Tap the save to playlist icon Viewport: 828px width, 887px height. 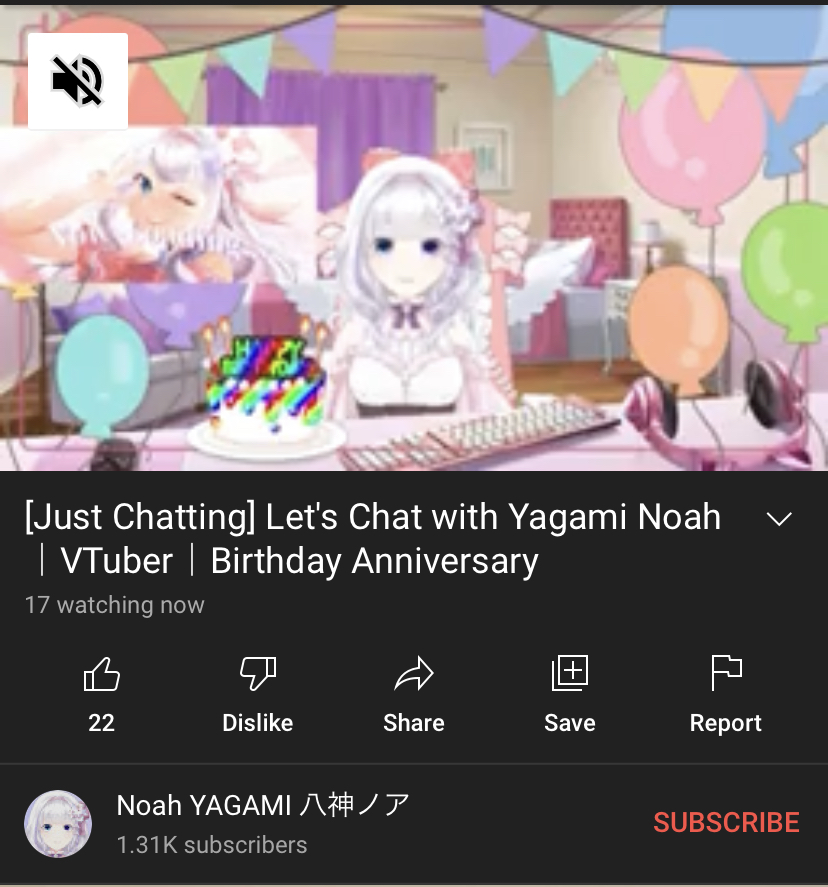coord(570,673)
